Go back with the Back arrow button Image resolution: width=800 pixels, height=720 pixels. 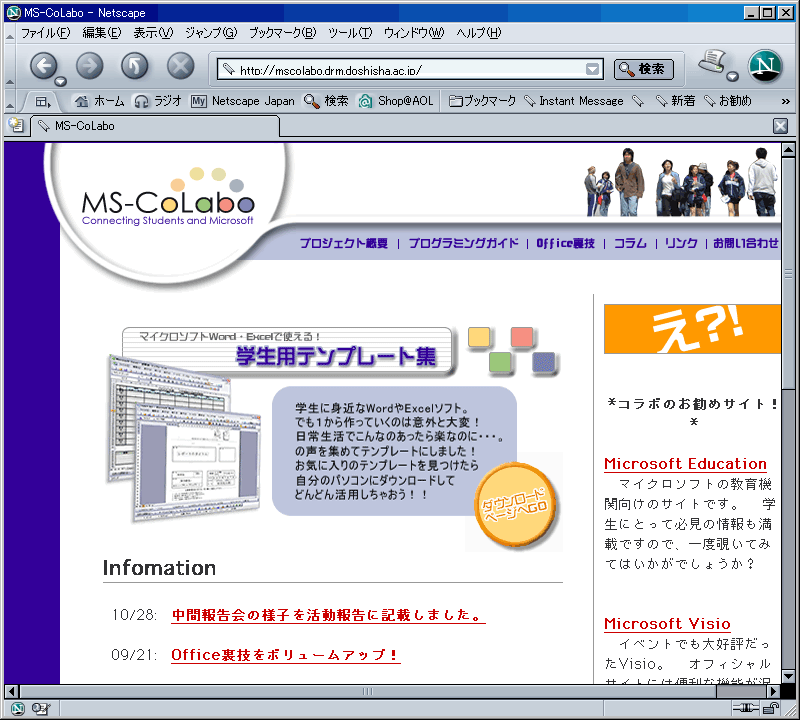43,66
